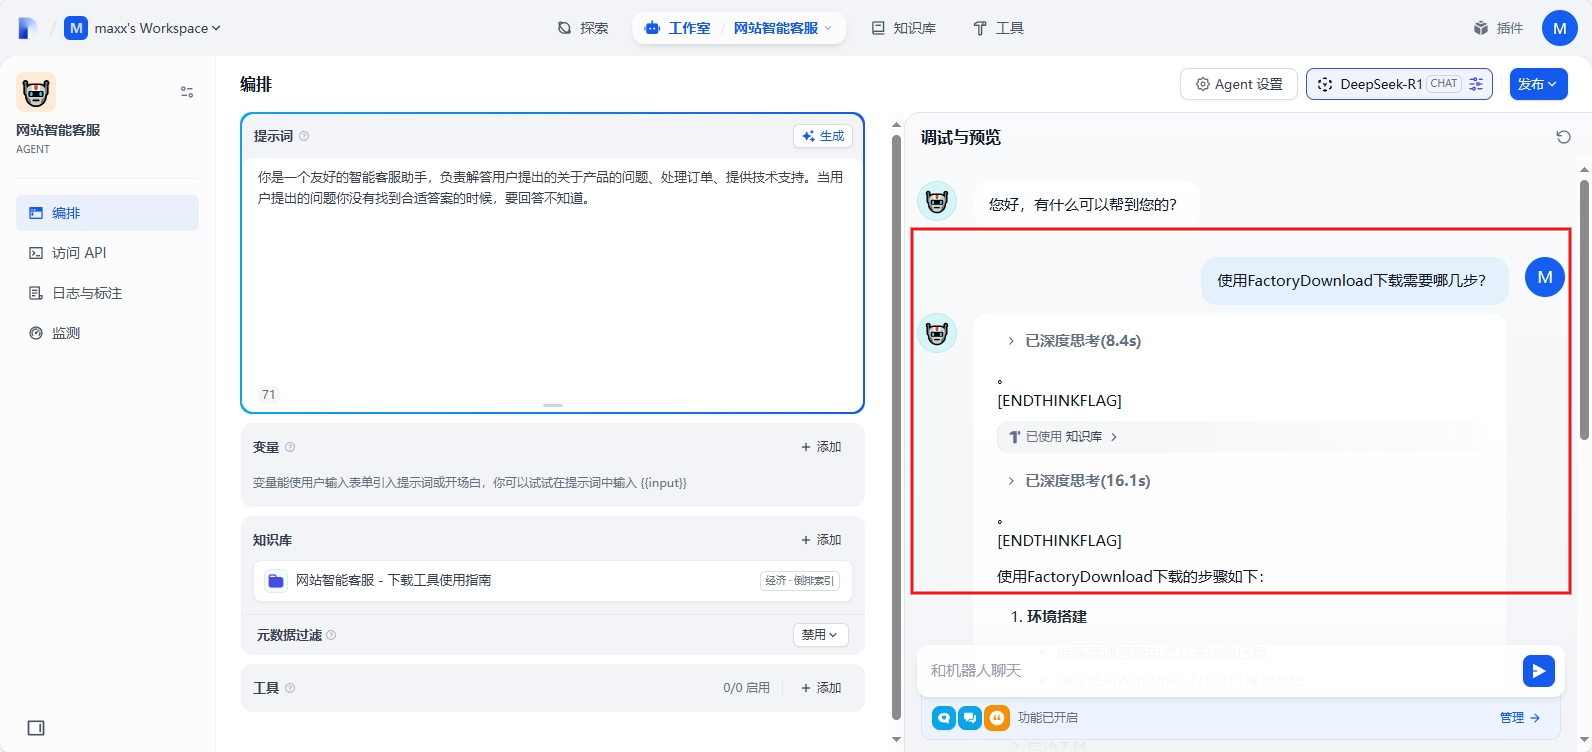Open 访问 API in the sidebar
This screenshot has width=1592, height=752.
click(107, 253)
